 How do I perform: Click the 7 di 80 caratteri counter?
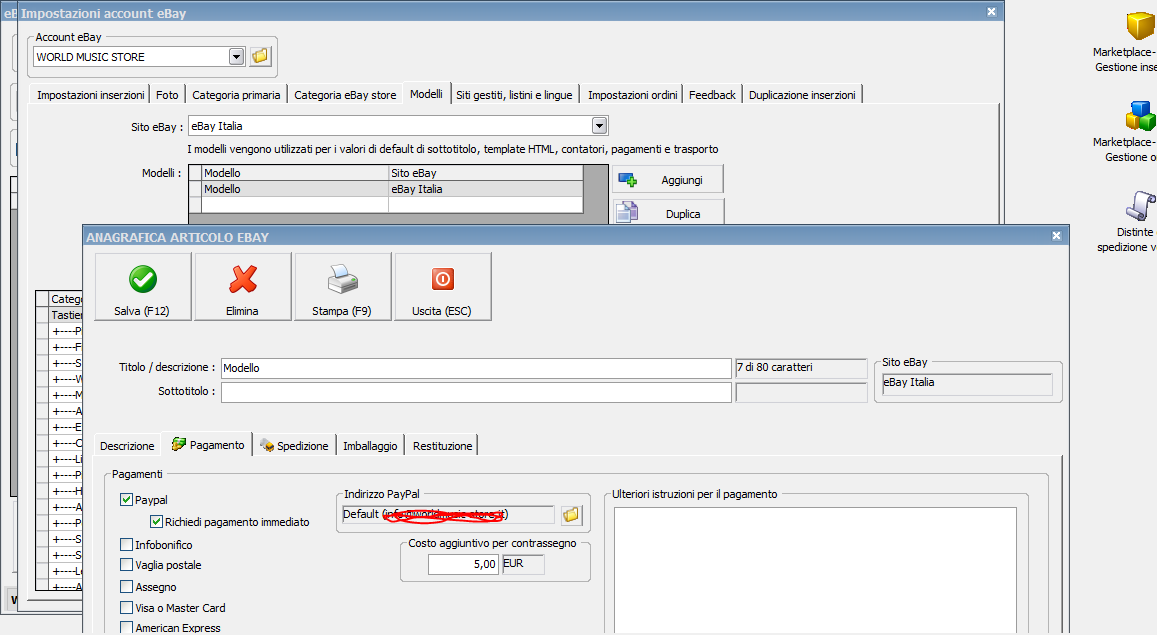[x=801, y=367]
